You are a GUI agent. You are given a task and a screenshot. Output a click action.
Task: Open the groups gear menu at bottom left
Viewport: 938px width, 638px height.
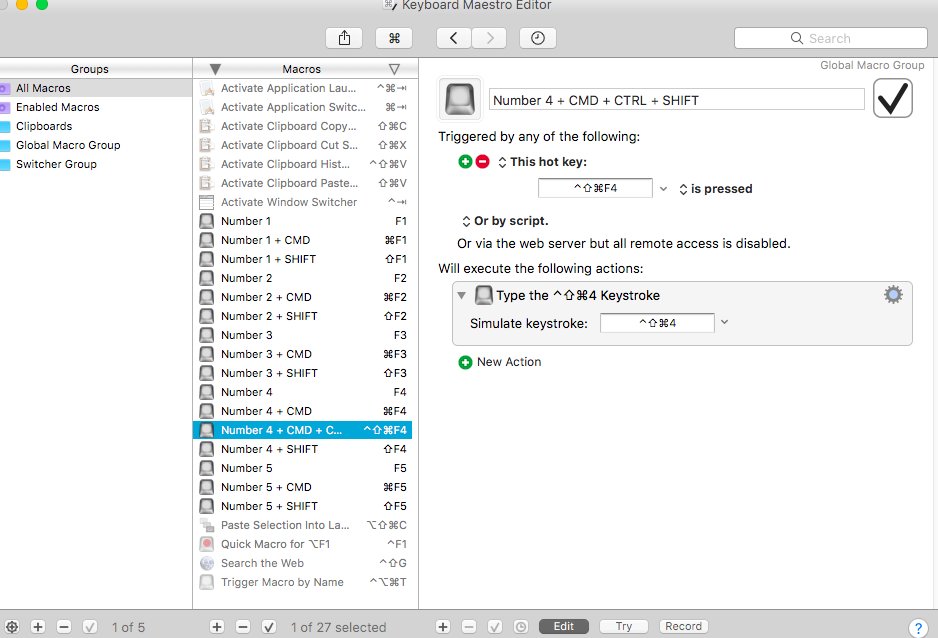point(12,627)
